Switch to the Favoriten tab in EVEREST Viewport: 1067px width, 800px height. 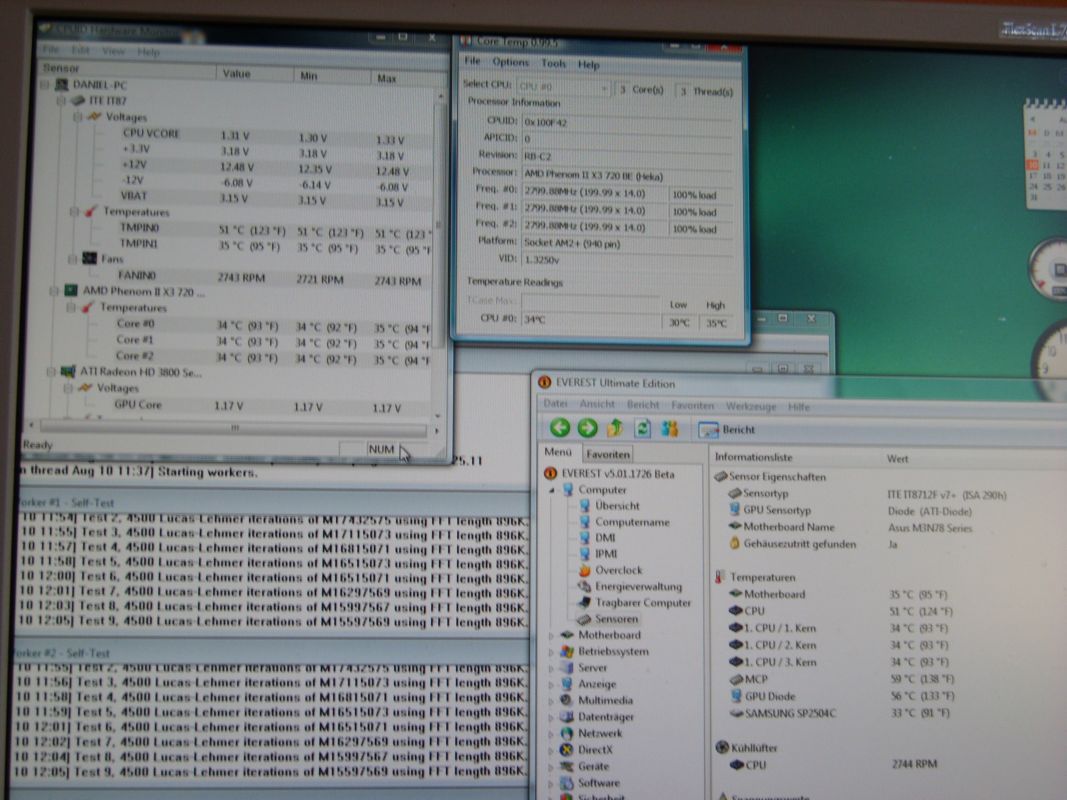[x=607, y=454]
